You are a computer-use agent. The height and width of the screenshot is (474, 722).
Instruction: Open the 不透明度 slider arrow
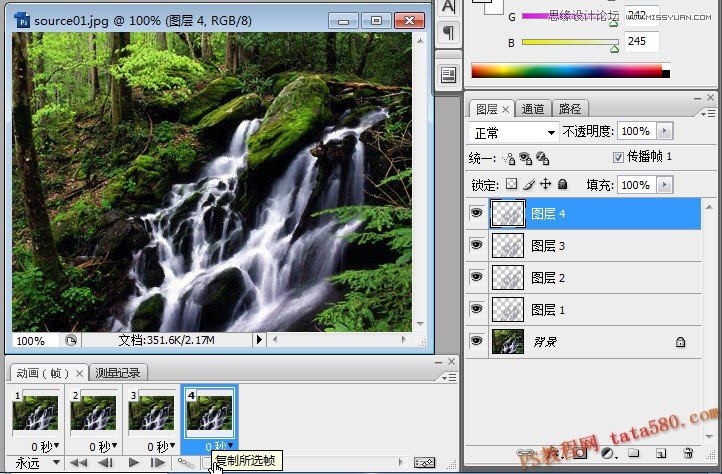[x=664, y=131]
